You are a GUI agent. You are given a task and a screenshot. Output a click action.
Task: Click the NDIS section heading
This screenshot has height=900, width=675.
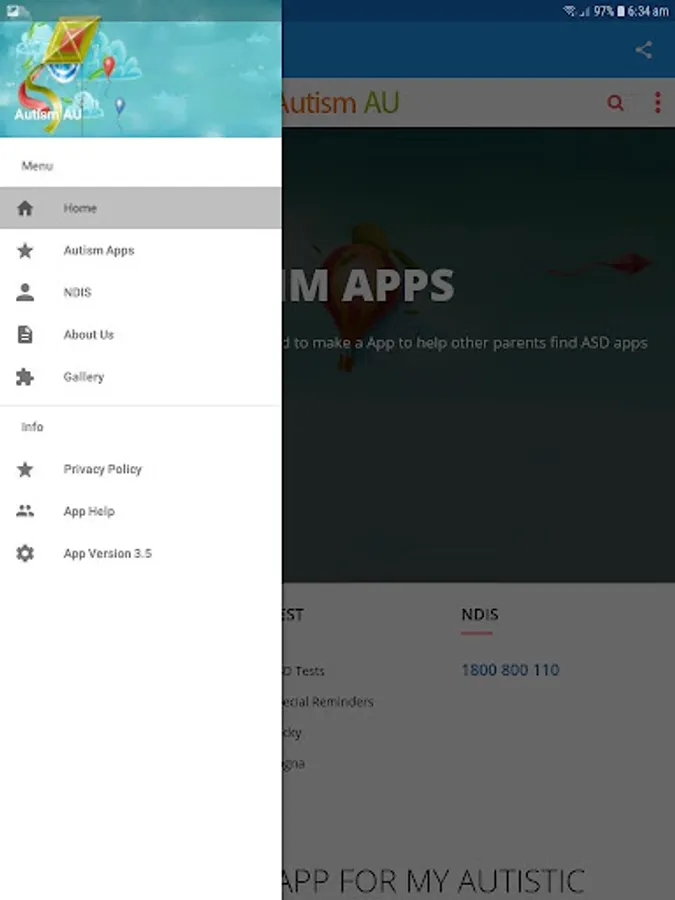[x=480, y=615]
